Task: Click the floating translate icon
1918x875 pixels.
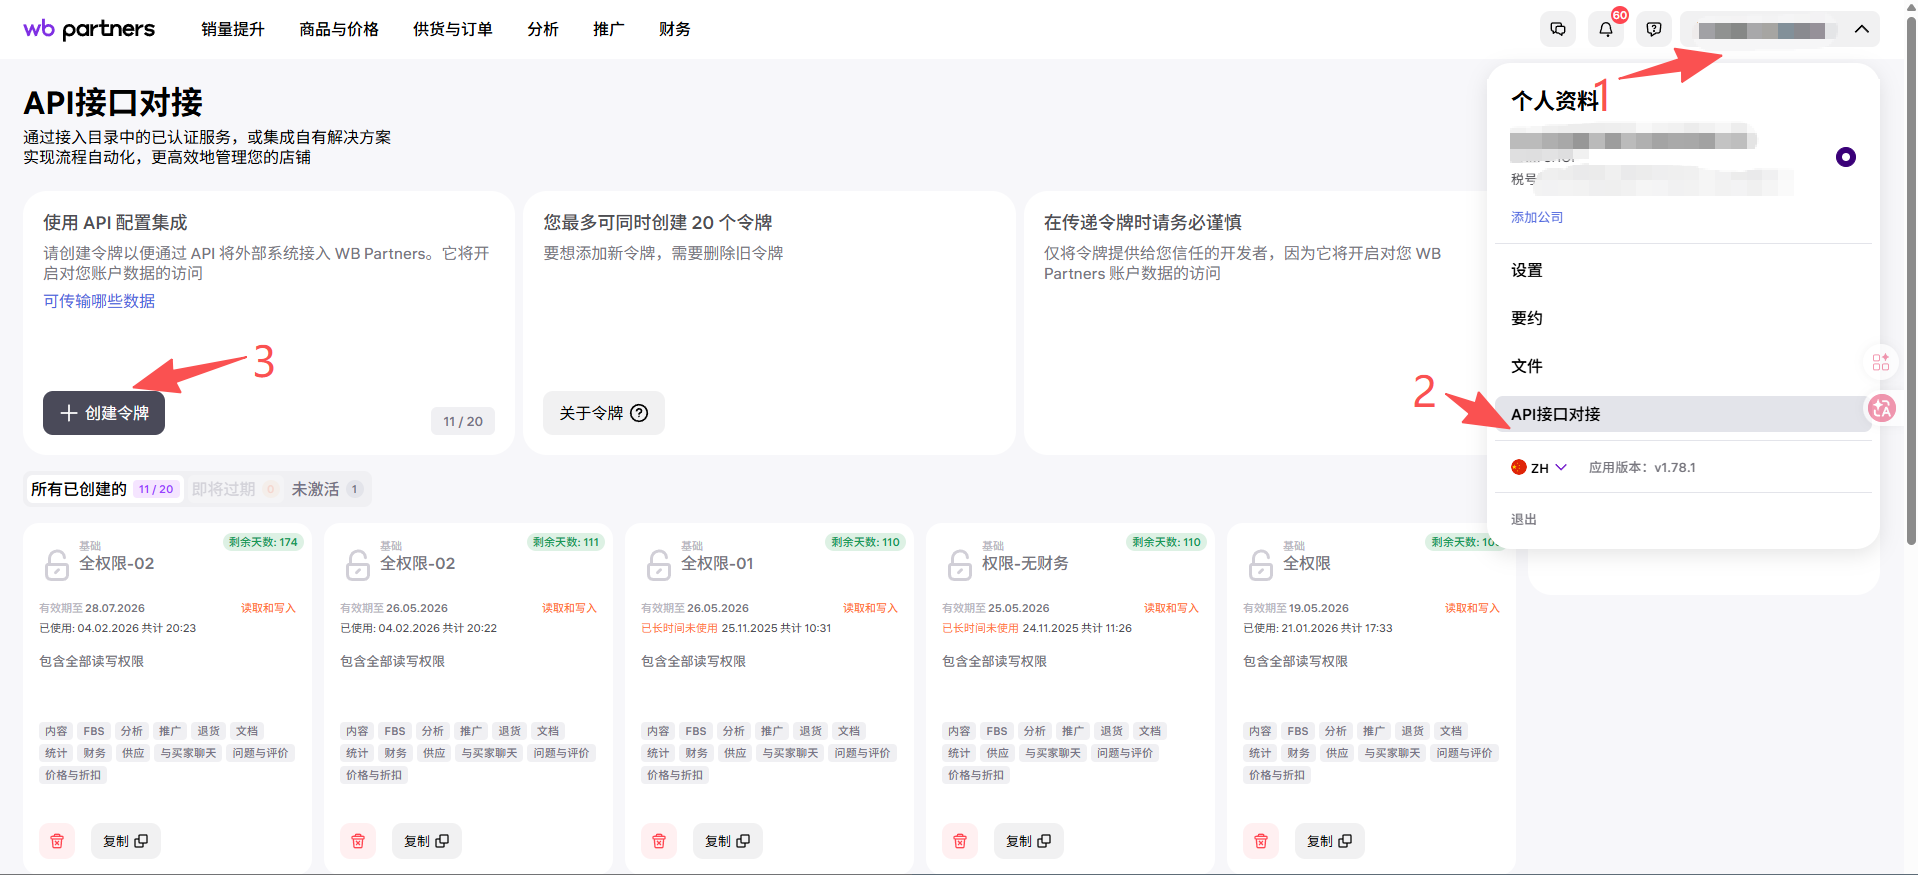Action: coord(1881,408)
